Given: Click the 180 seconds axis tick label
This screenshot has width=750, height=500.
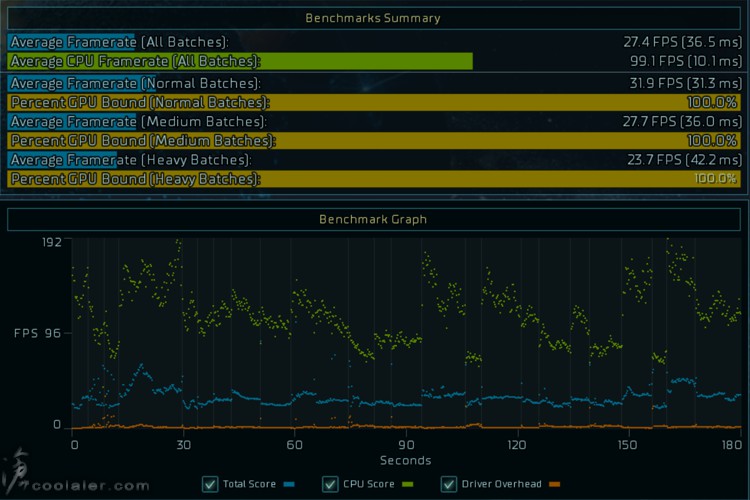Looking at the screenshot, I should 732,445.
